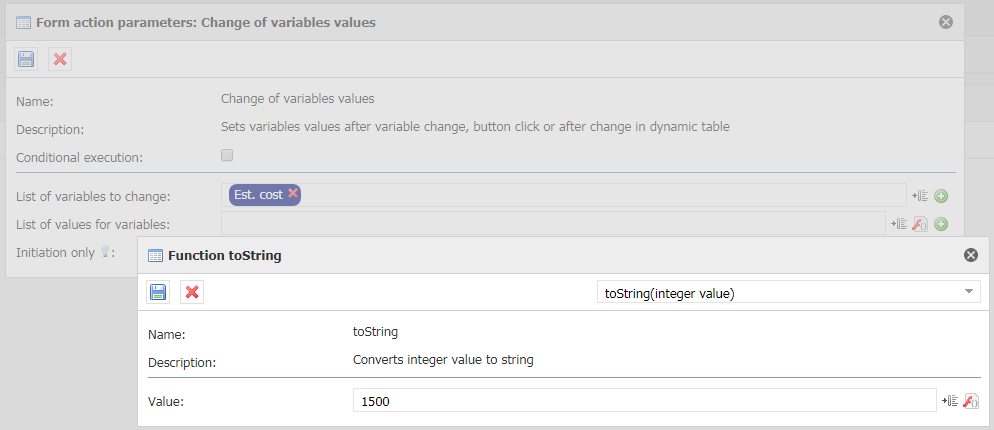Open the function editor beside the Value field
The width and height of the screenshot is (994, 430).
(971, 401)
